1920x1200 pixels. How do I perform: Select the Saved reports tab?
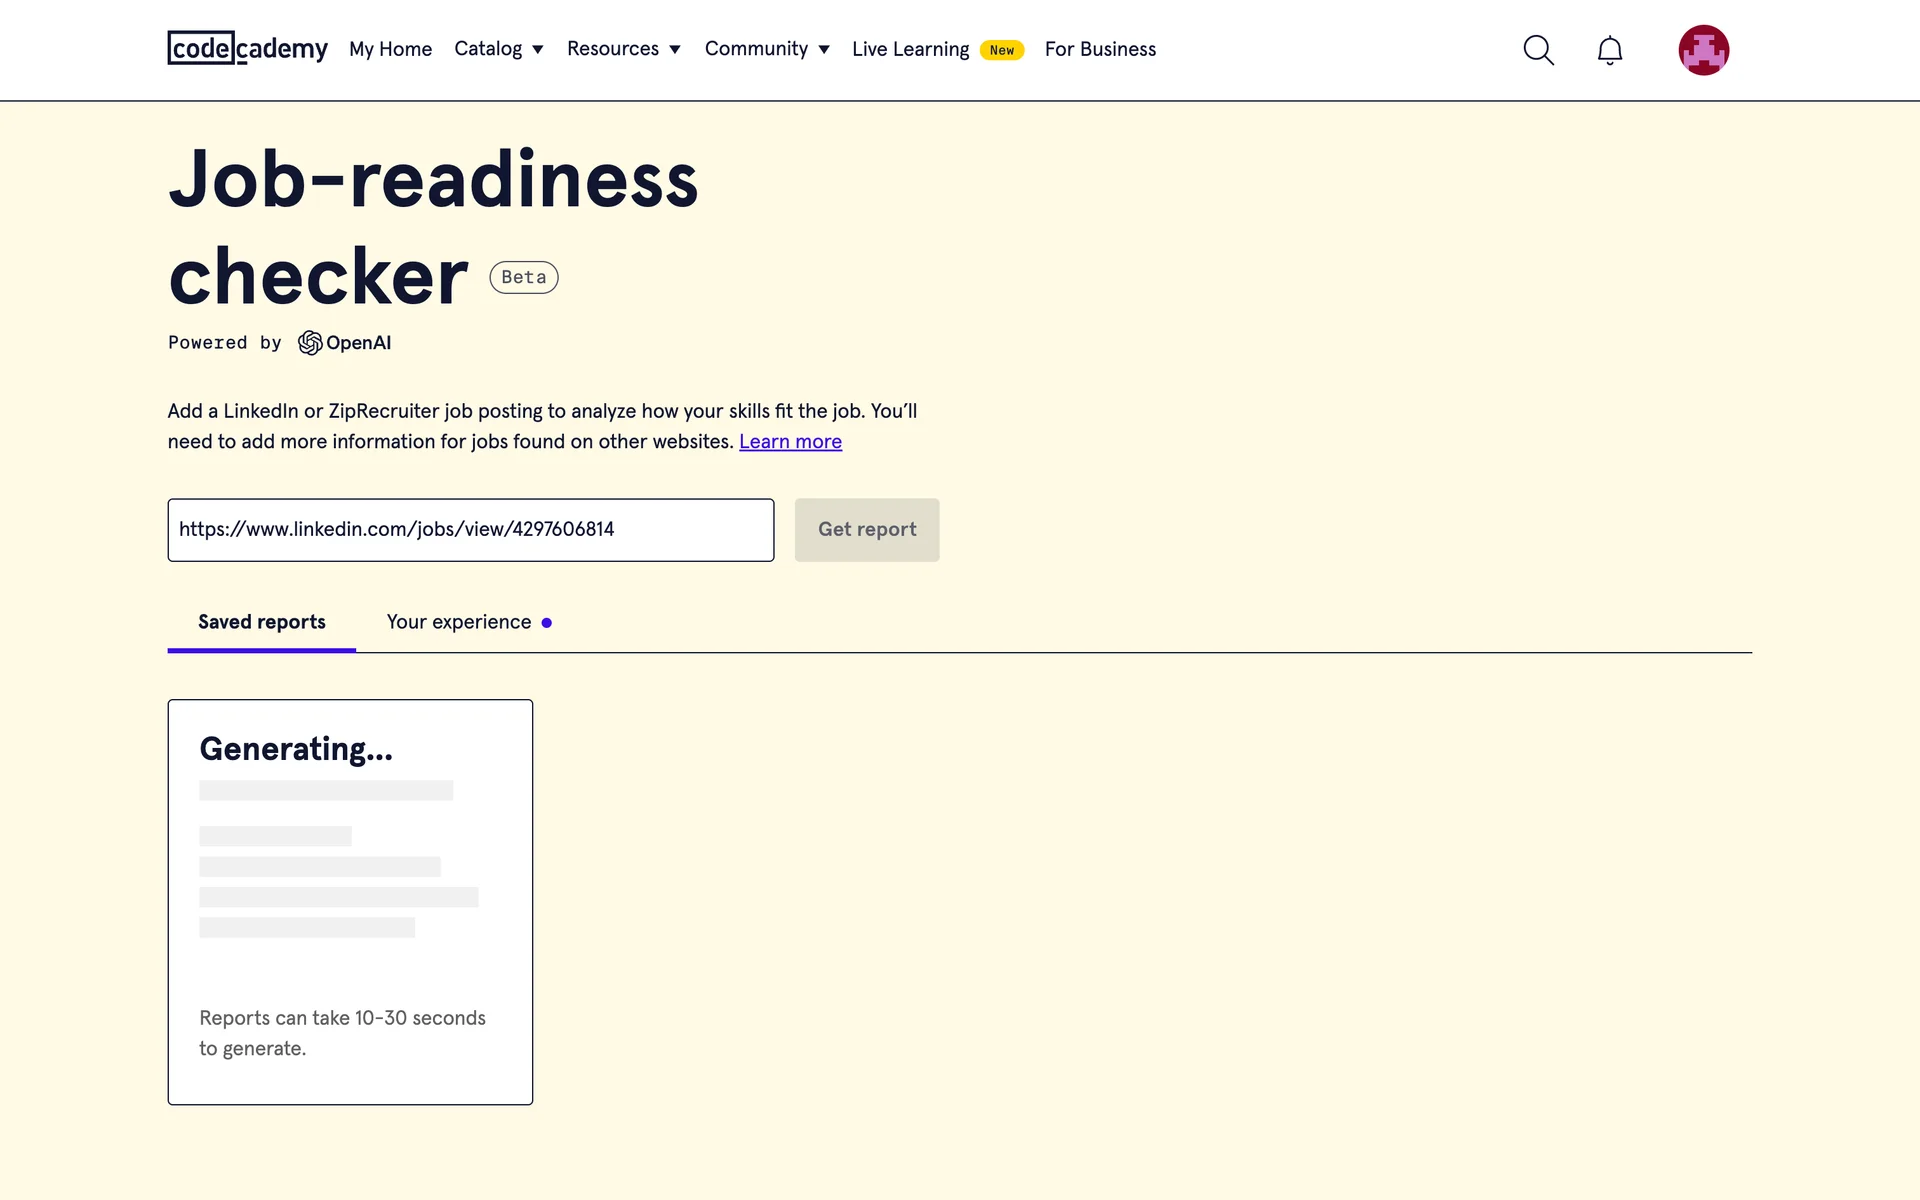tap(262, 622)
